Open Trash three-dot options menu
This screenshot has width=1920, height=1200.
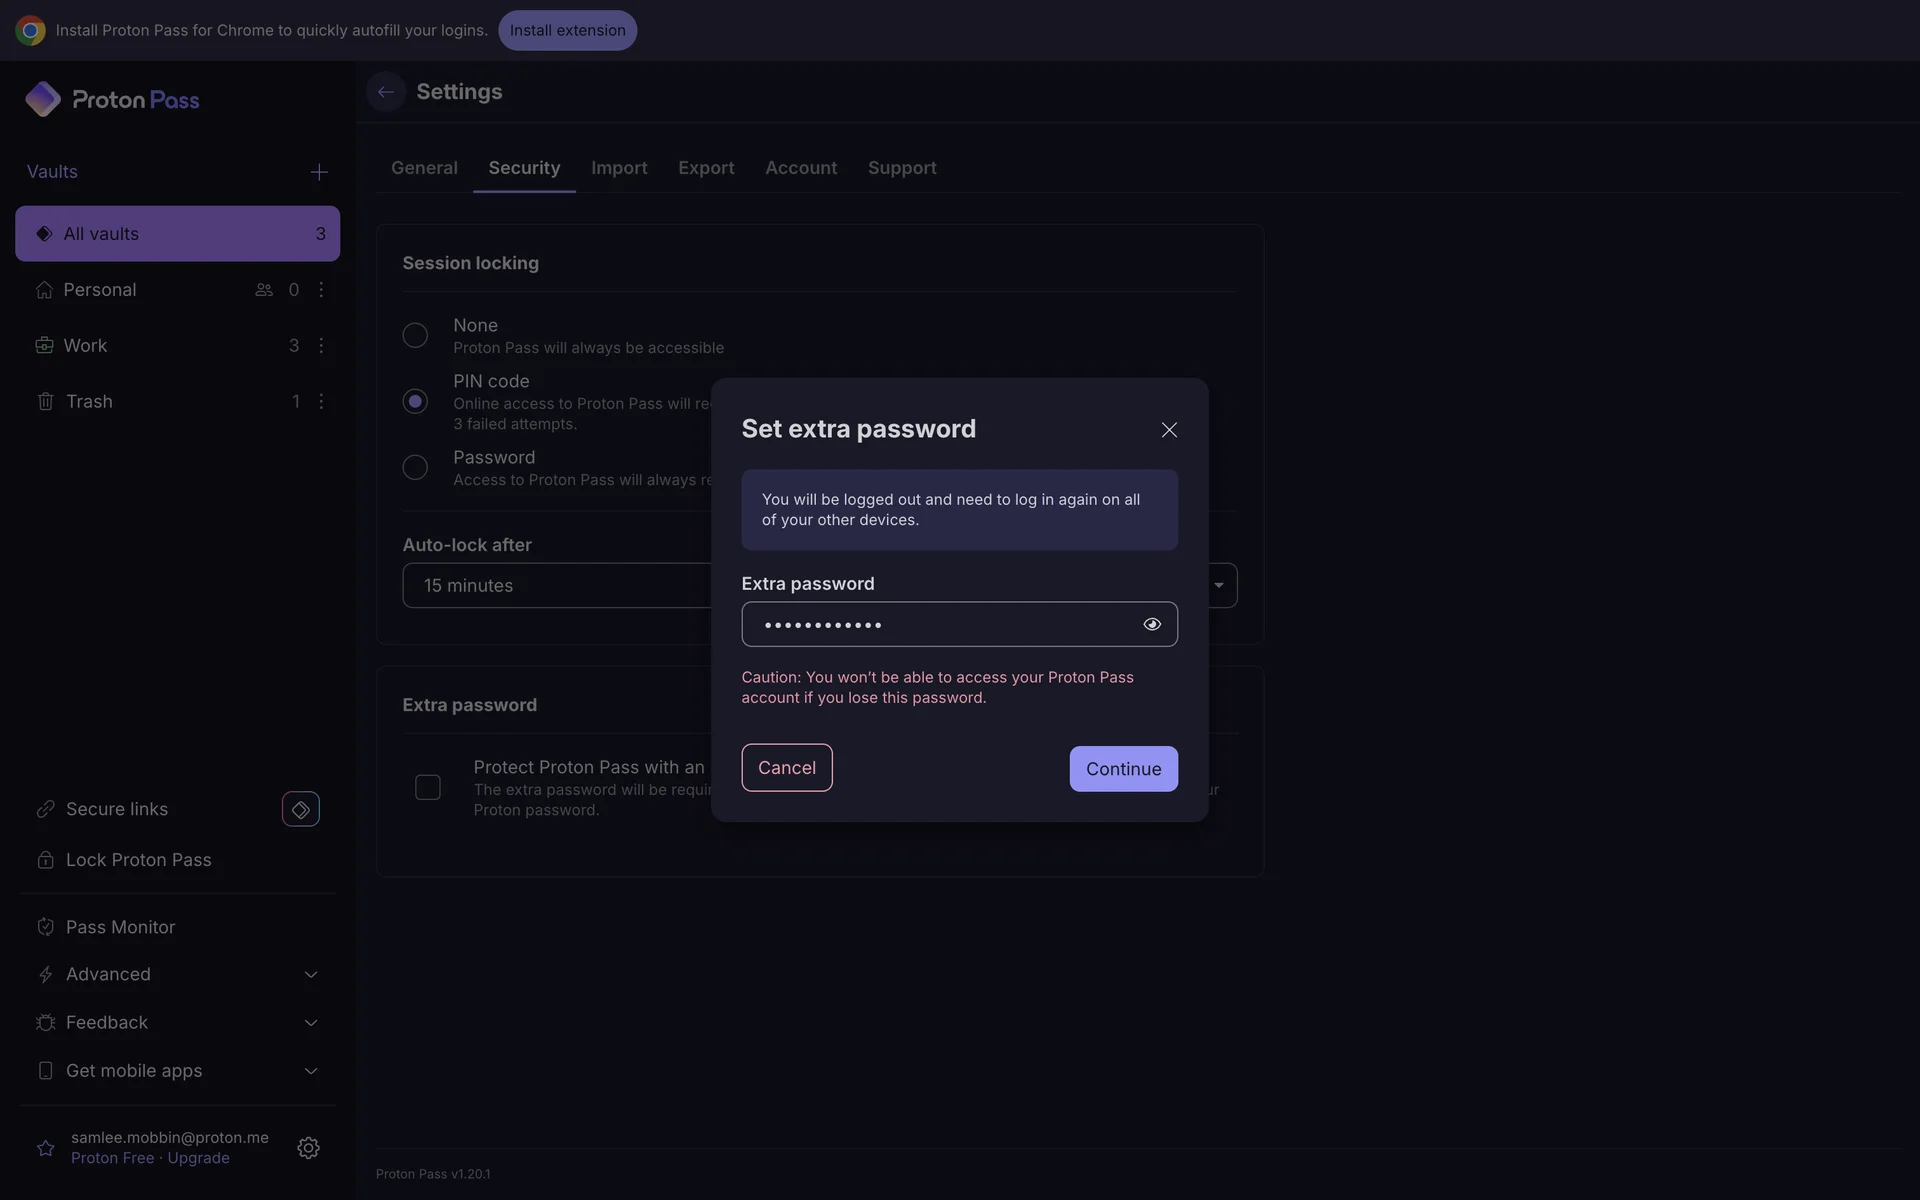321,402
